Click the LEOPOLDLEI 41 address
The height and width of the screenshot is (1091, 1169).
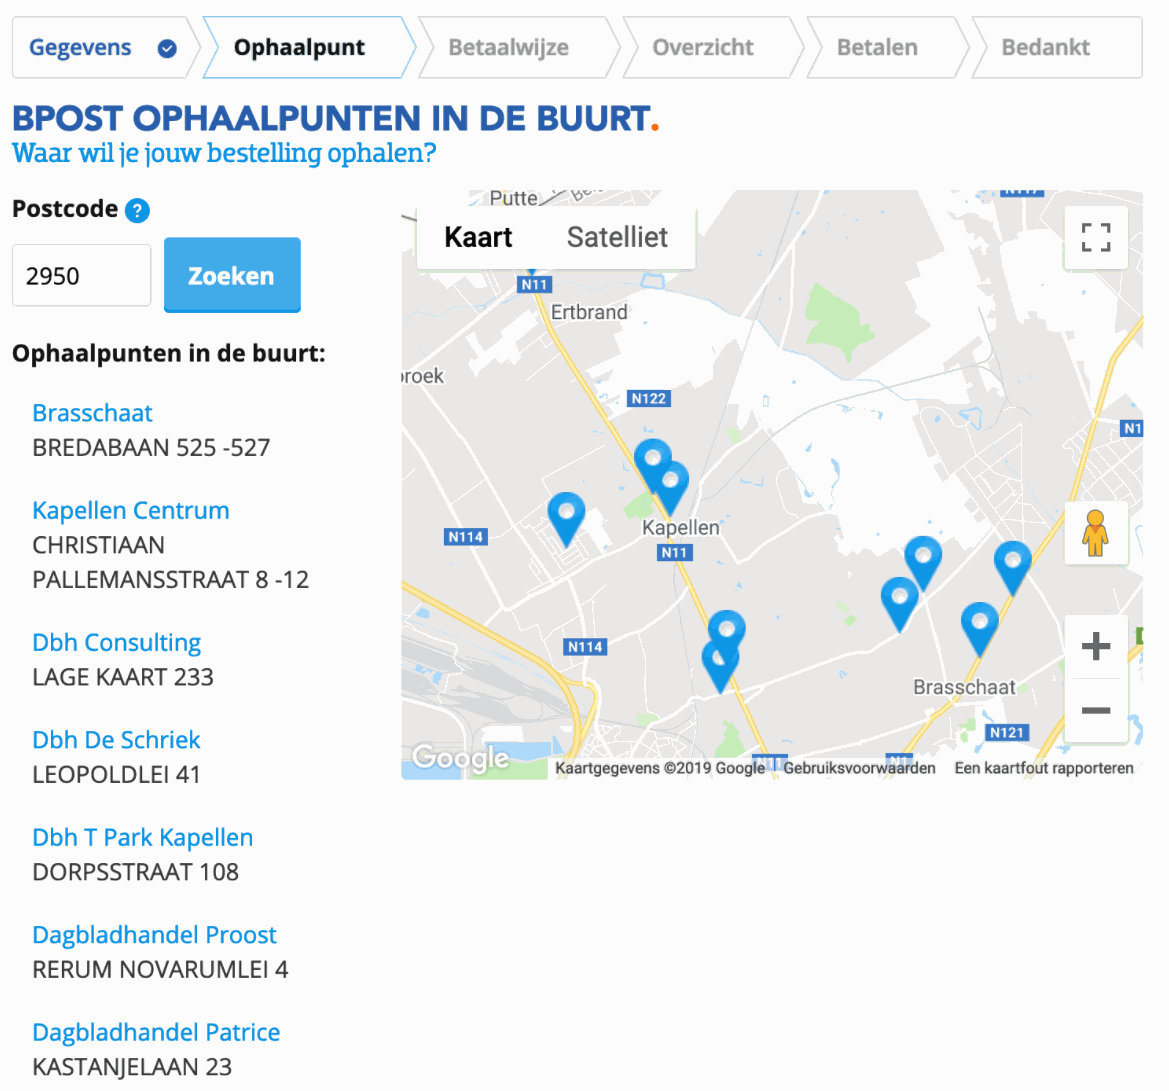click(x=116, y=774)
